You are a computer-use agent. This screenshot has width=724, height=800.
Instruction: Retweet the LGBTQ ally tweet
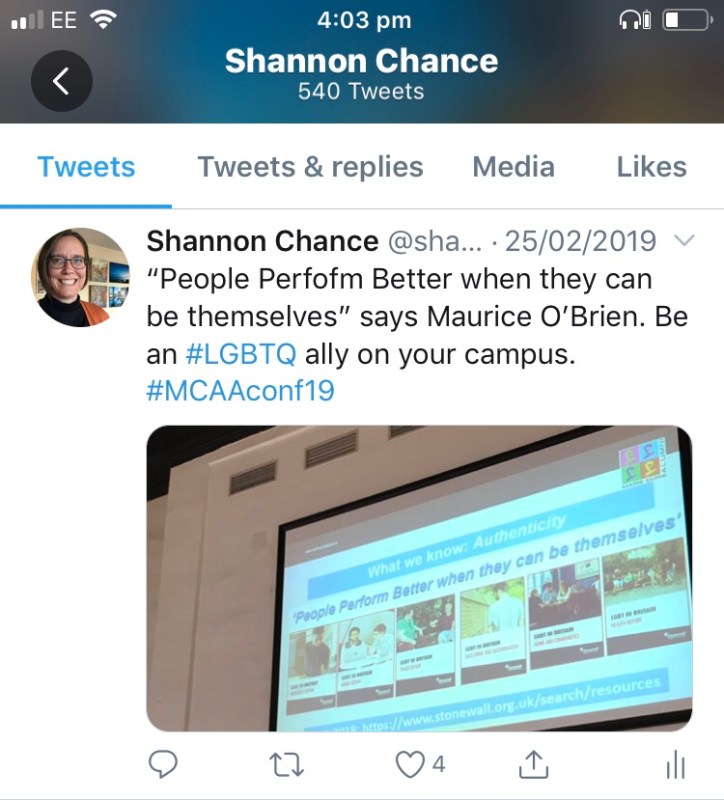click(287, 765)
